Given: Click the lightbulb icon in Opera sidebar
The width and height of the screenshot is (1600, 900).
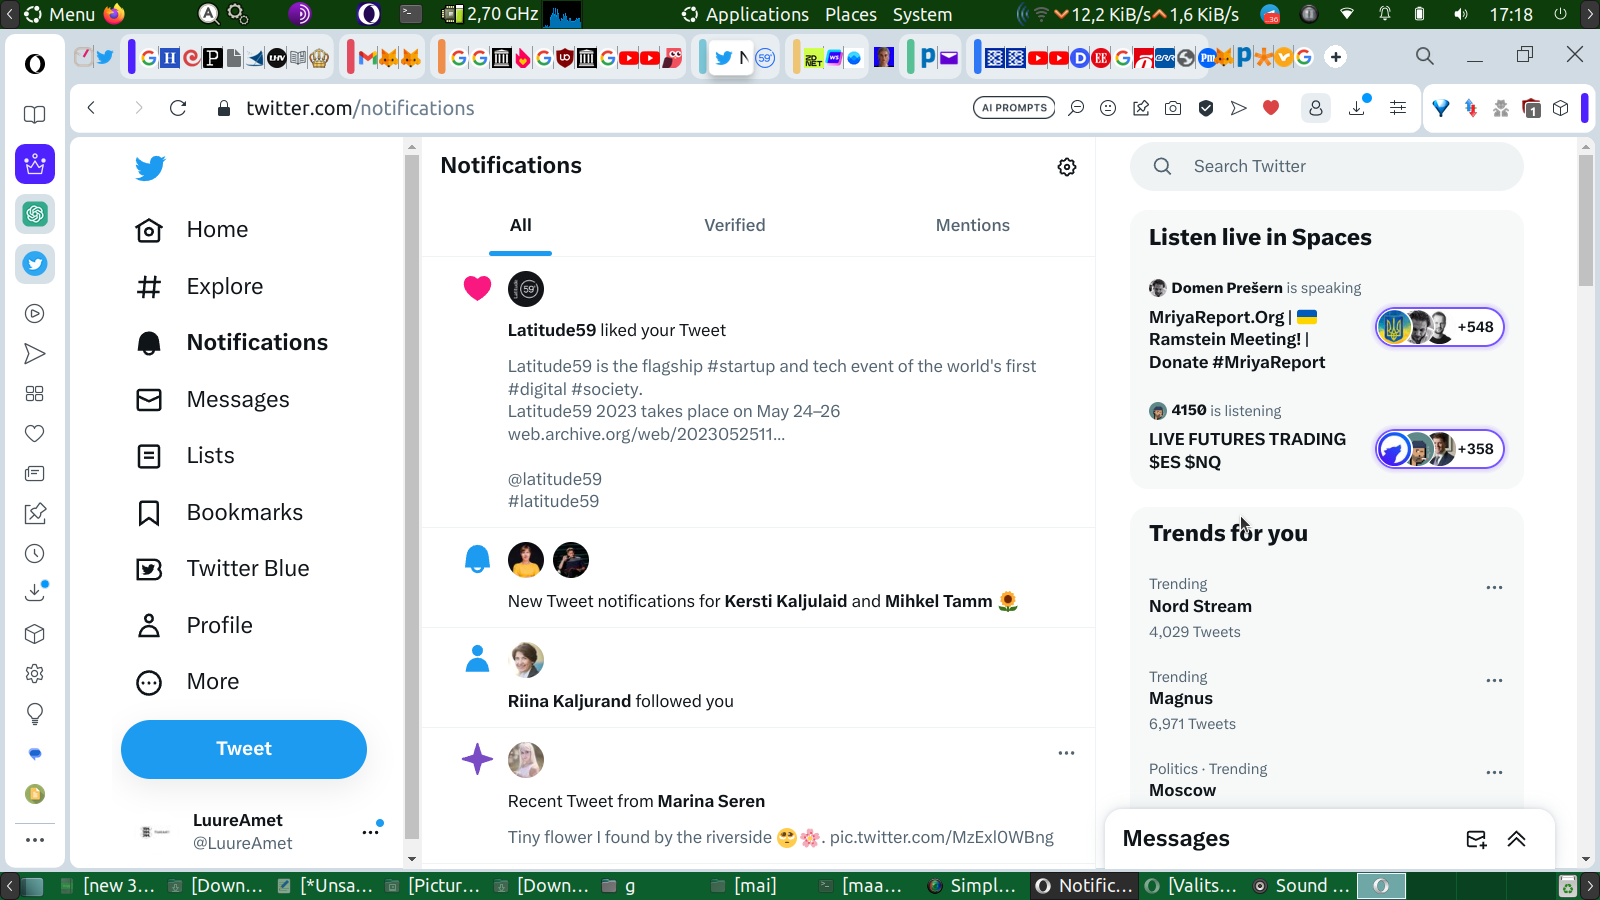Looking at the screenshot, I should pyautogui.click(x=35, y=714).
